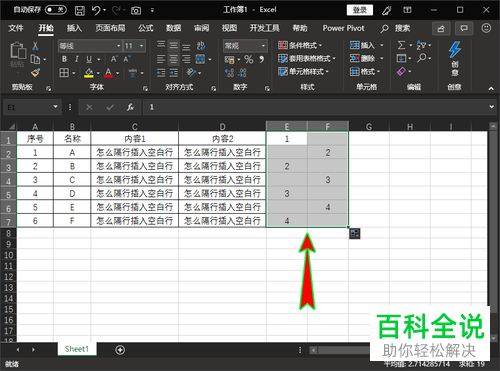Click the Align Left icon

point(161,59)
